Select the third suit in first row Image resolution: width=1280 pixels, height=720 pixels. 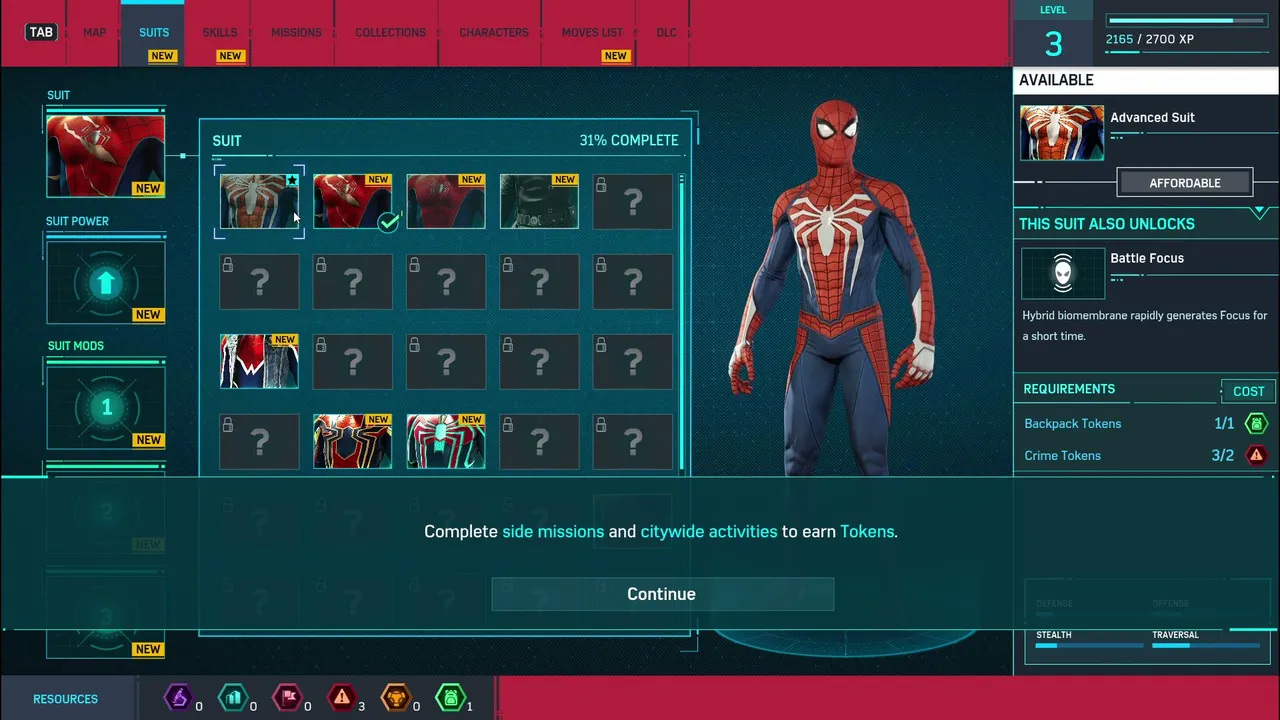coord(446,201)
